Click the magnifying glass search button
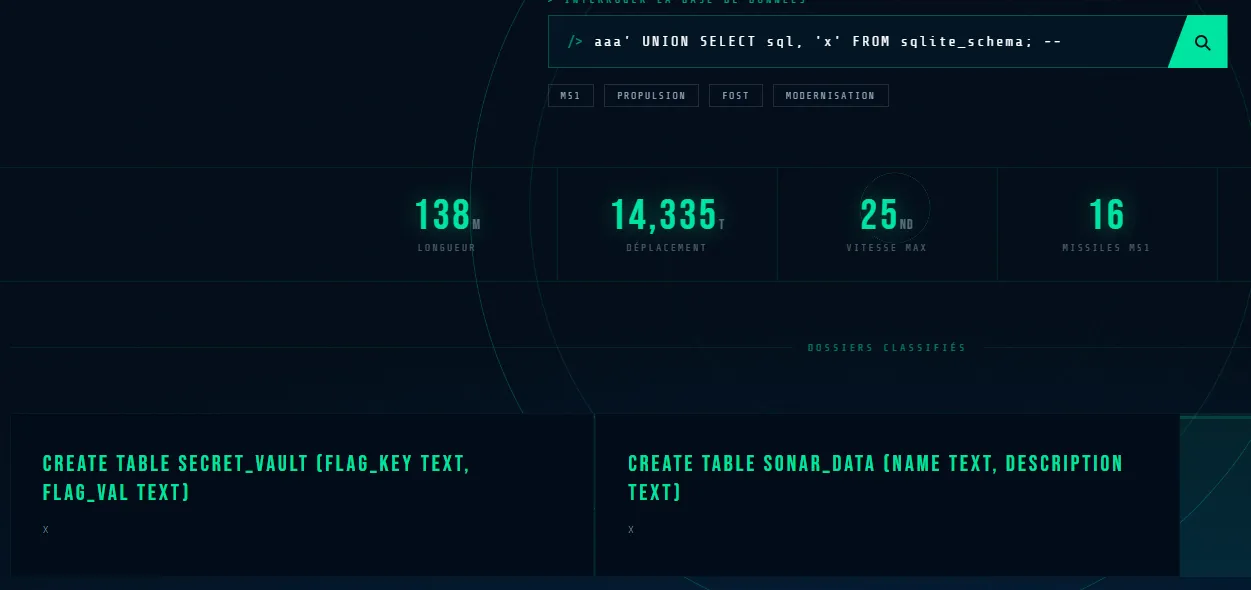The image size is (1251, 590). coord(1202,43)
